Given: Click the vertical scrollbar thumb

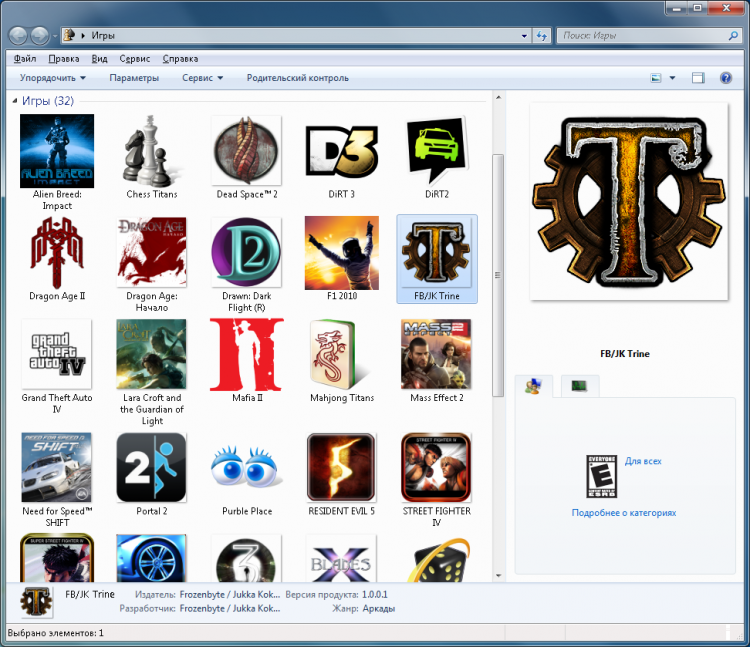Looking at the screenshot, I should point(498,275).
